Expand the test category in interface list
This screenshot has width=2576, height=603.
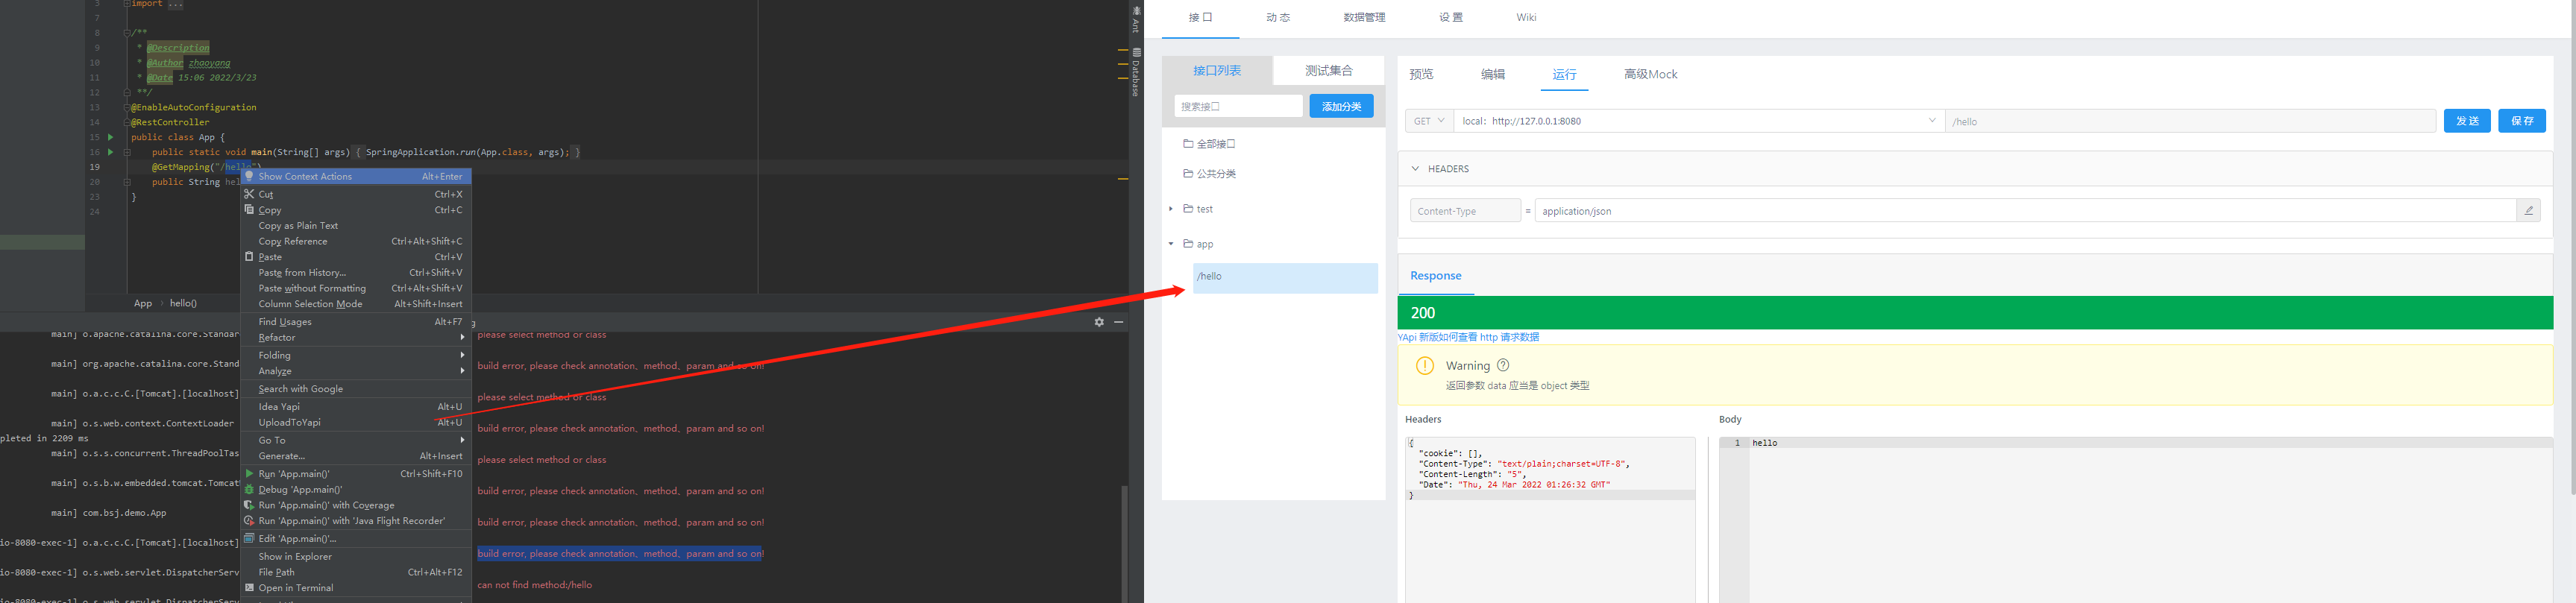(1171, 209)
